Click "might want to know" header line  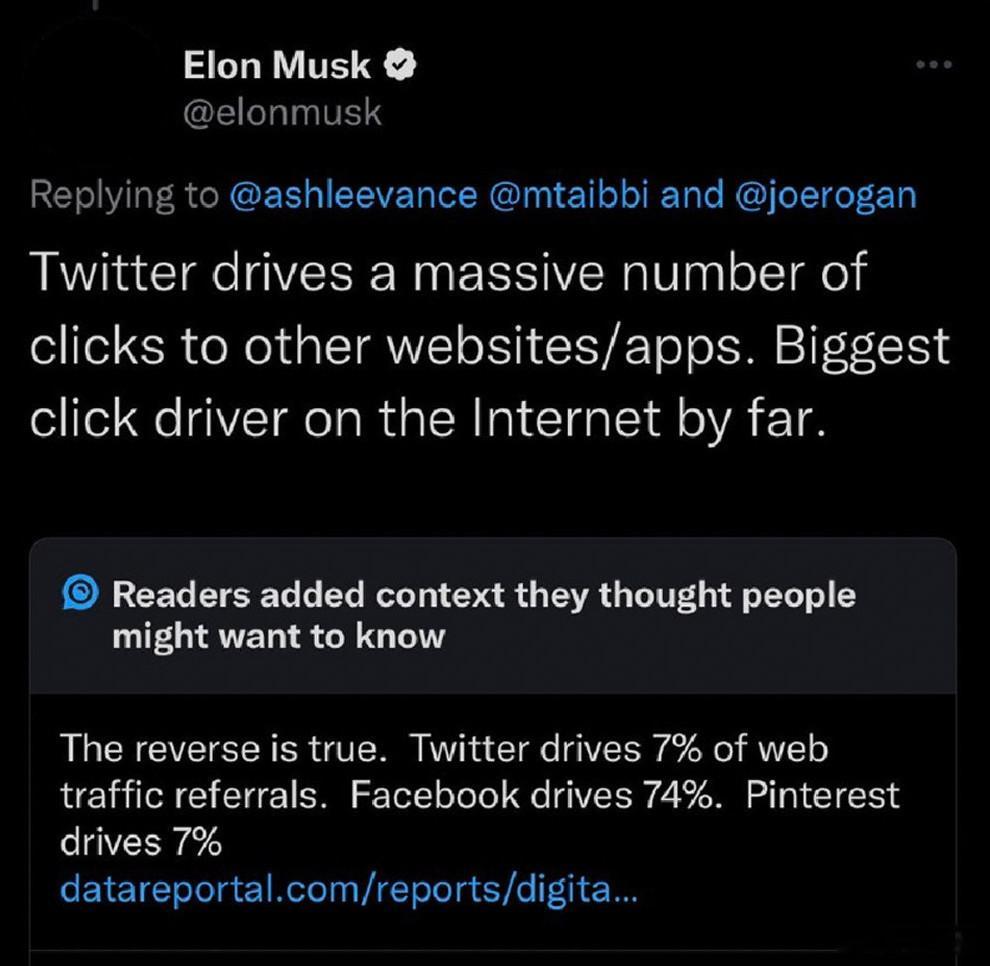(278, 636)
